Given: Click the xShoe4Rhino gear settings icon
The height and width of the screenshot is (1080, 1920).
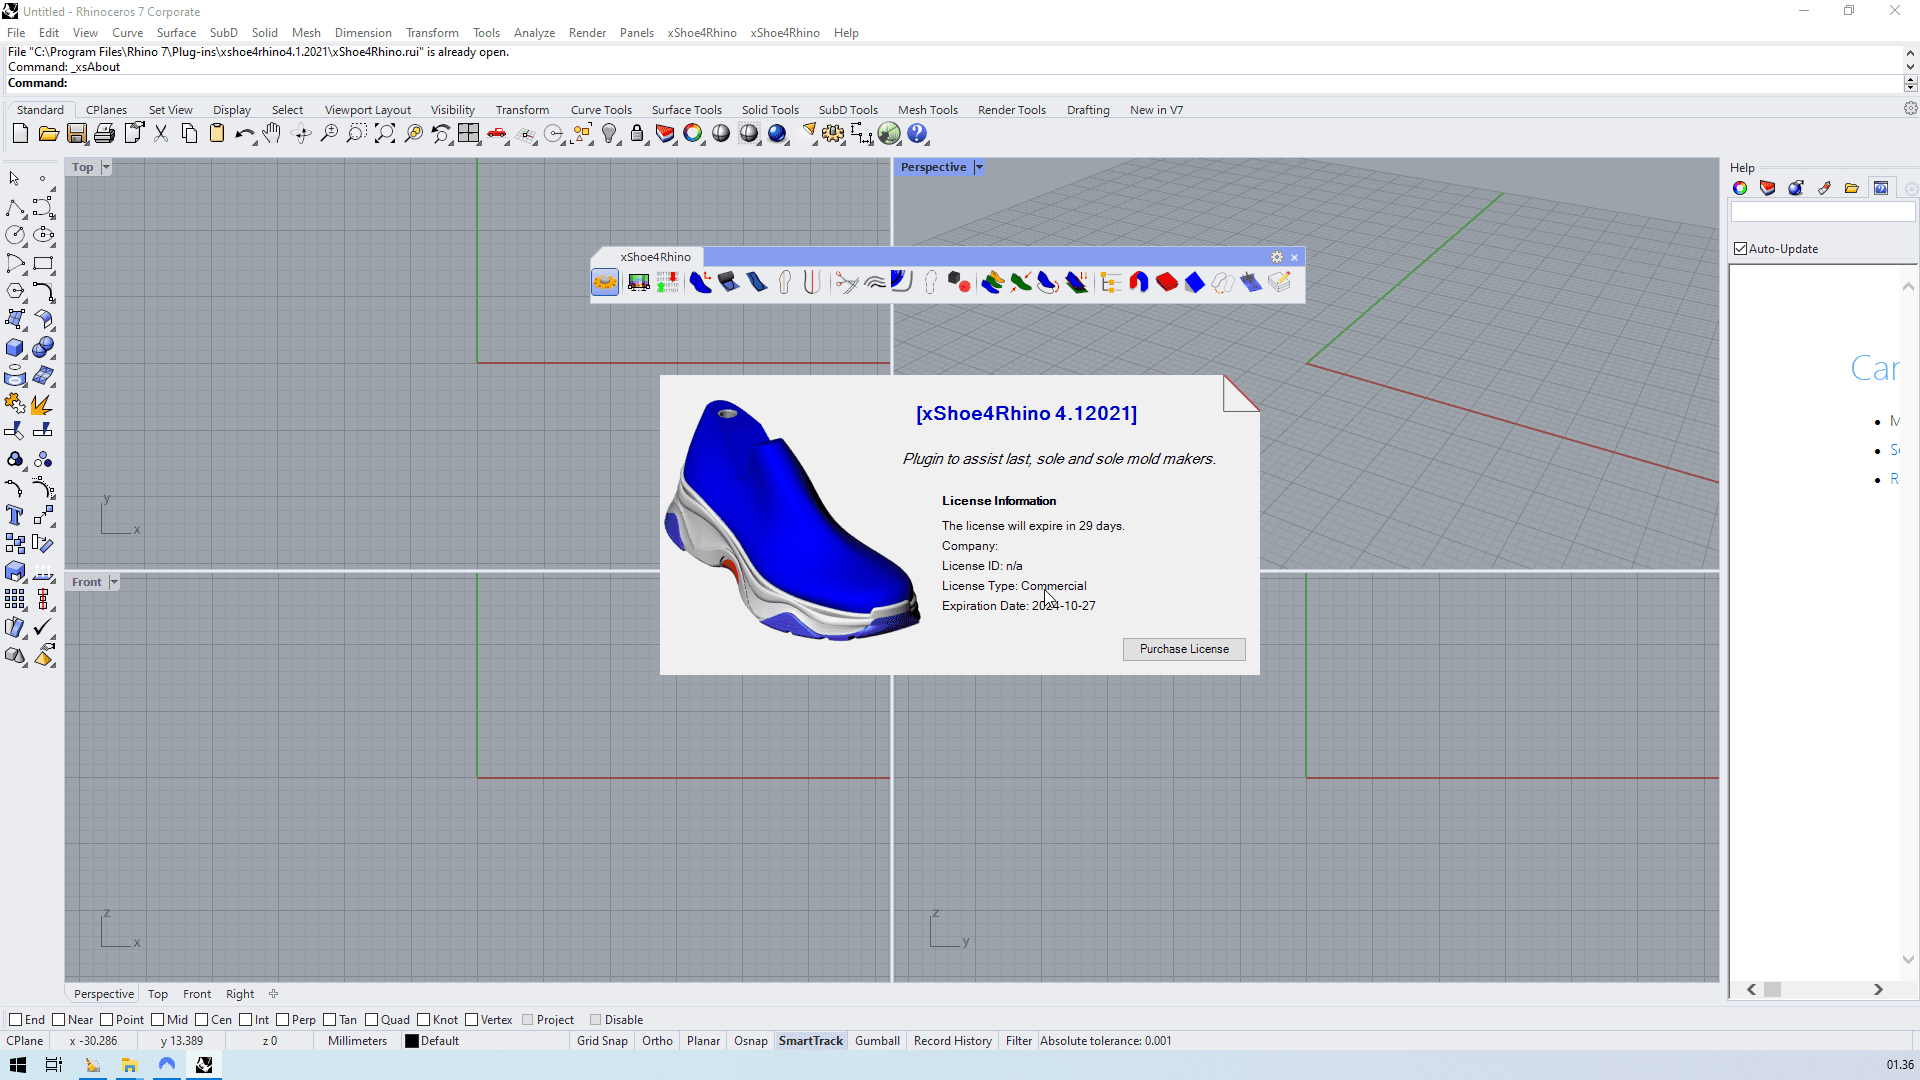Looking at the screenshot, I should click(x=1277, y=257).
